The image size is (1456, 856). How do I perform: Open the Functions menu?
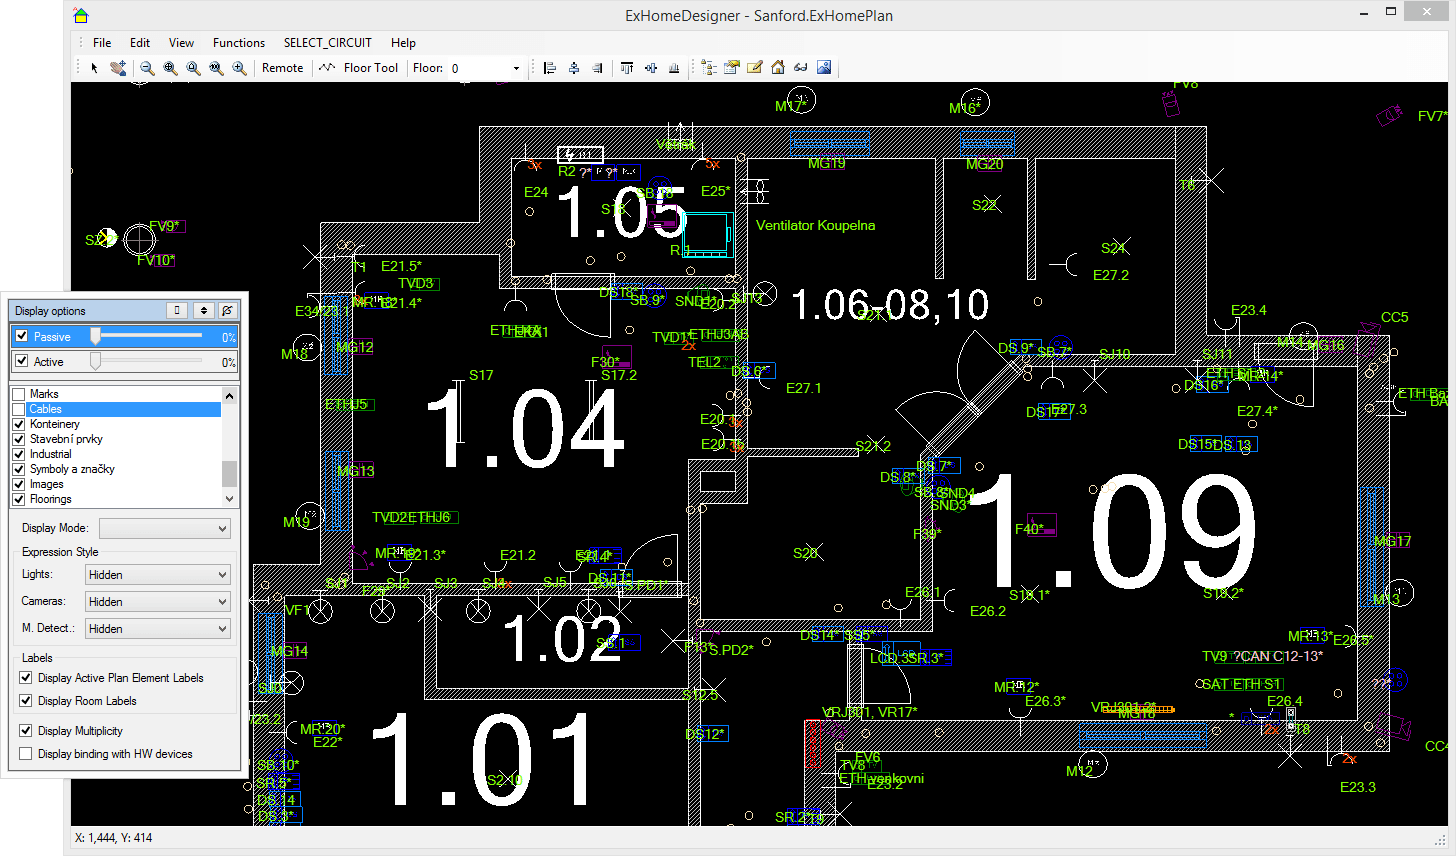238,43
